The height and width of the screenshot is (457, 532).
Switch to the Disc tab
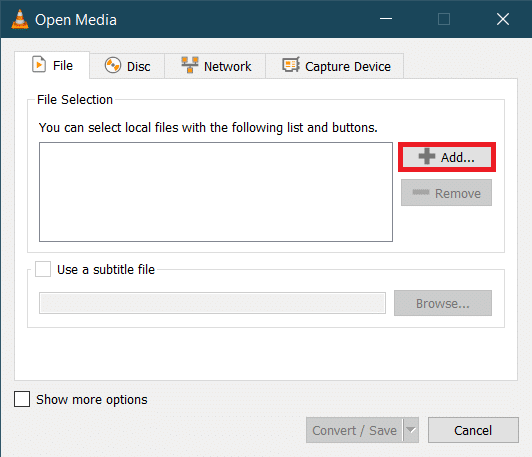127,66
